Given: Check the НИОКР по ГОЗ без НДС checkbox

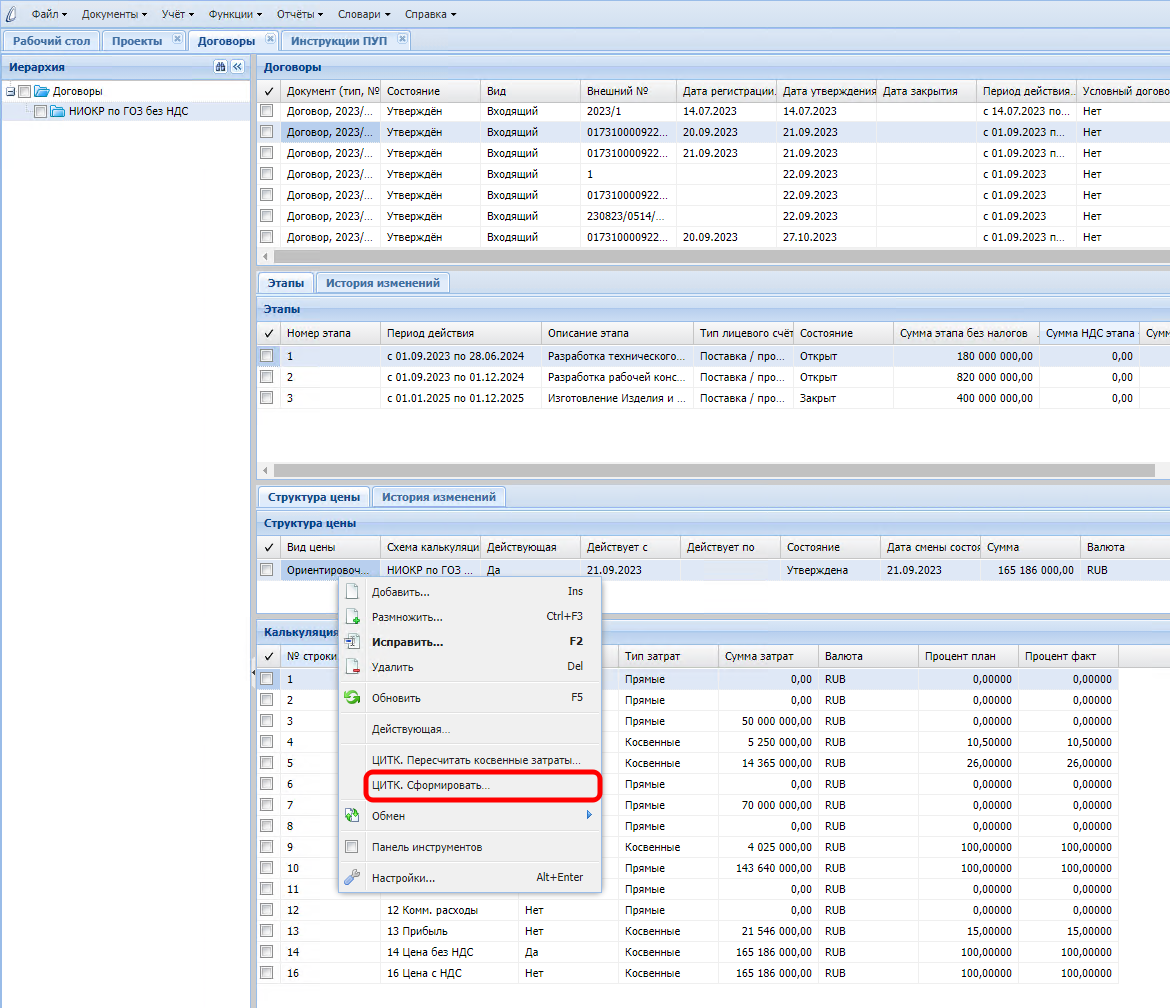Looking at the screenshot, I should (x=41, y=112).
